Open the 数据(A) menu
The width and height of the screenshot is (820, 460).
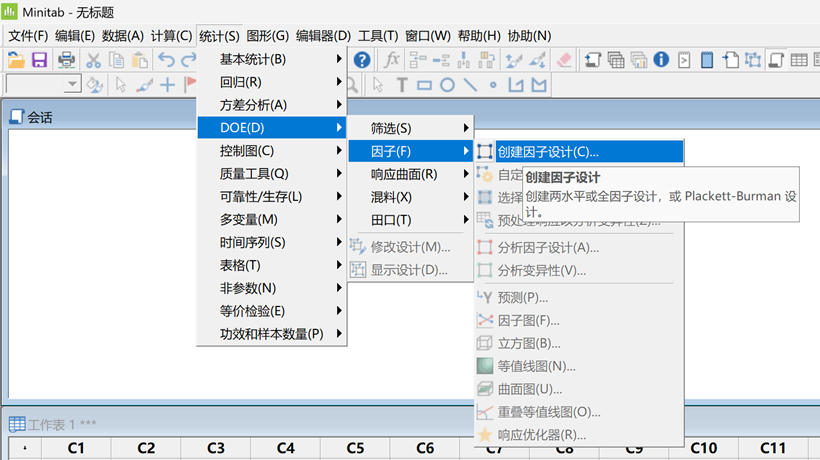122,36
